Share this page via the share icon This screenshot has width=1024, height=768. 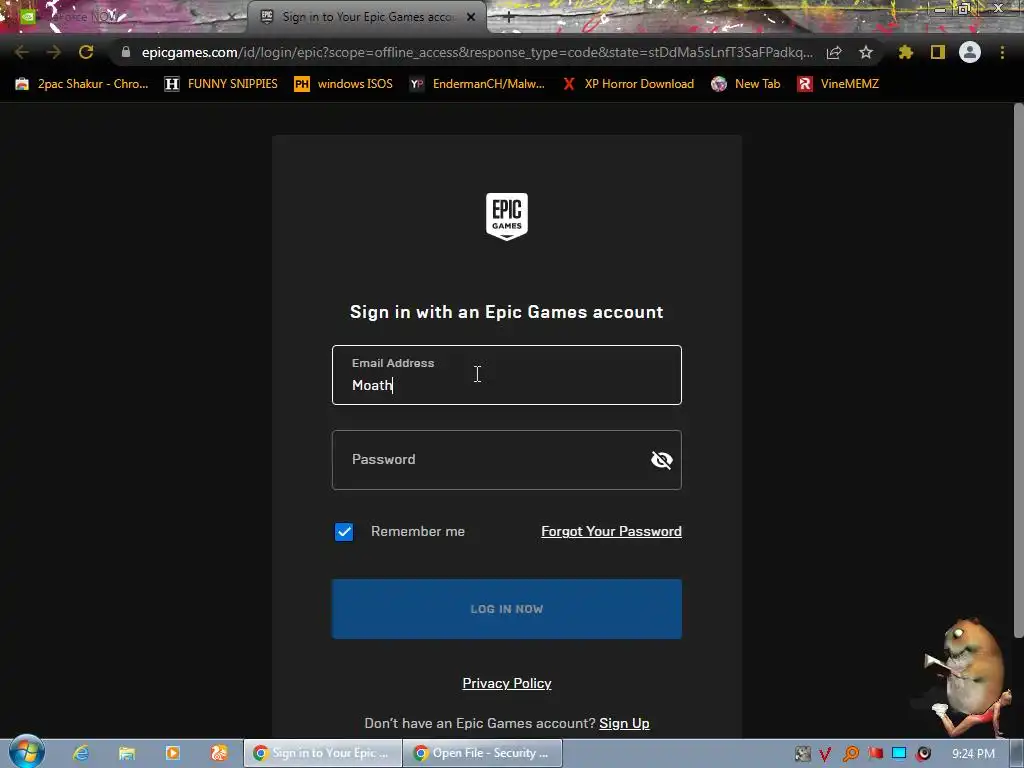click(834, 52)
